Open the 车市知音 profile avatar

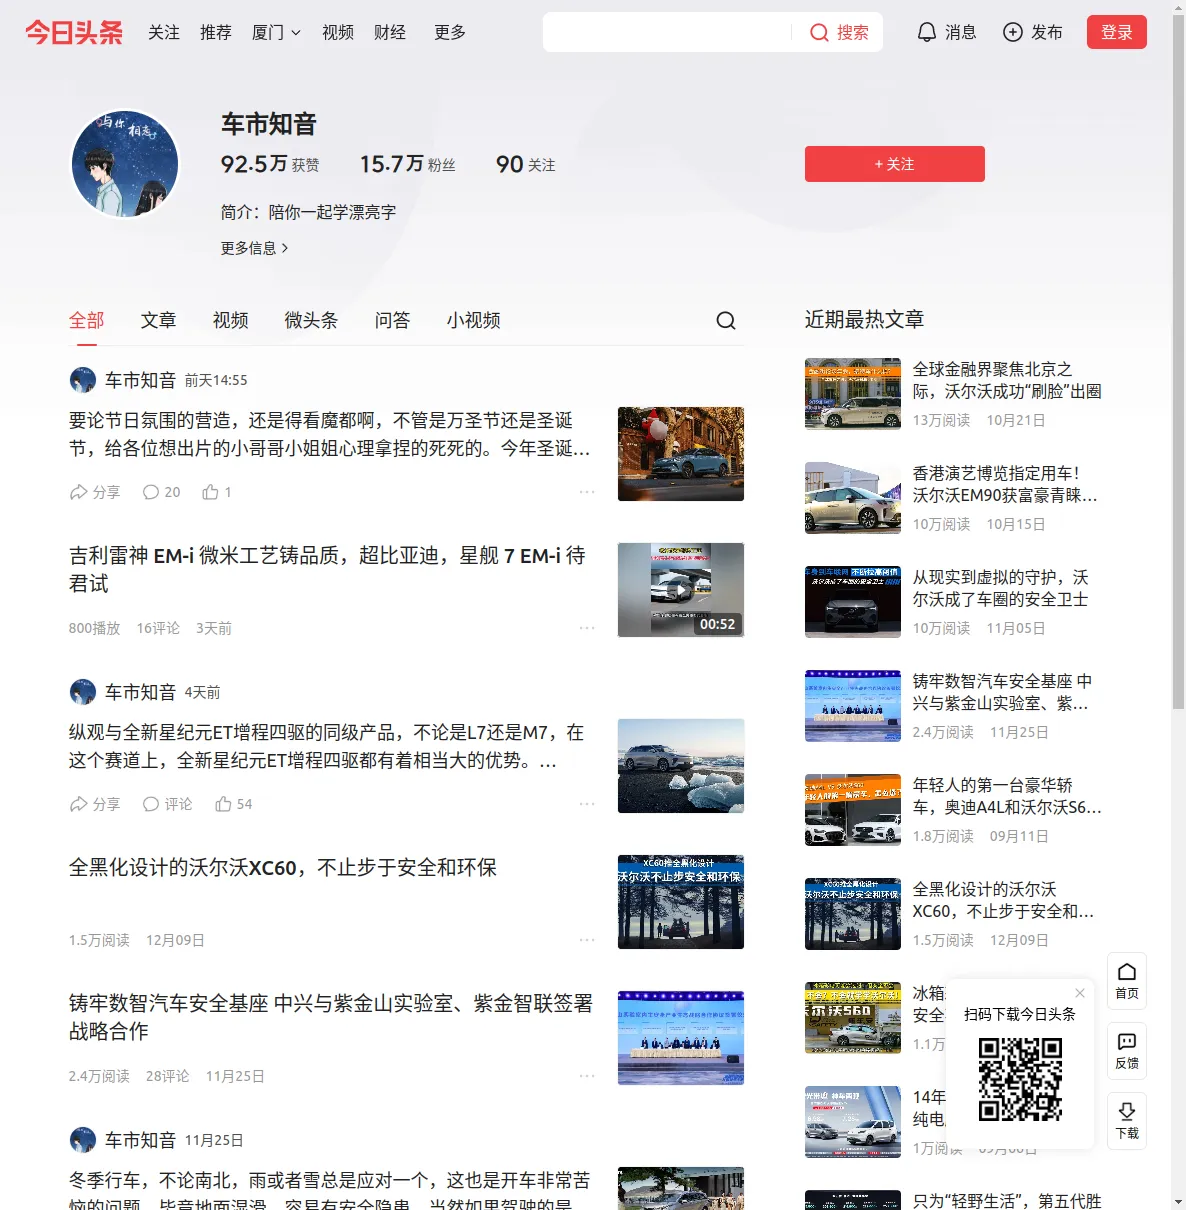click(x=125, y=163)
